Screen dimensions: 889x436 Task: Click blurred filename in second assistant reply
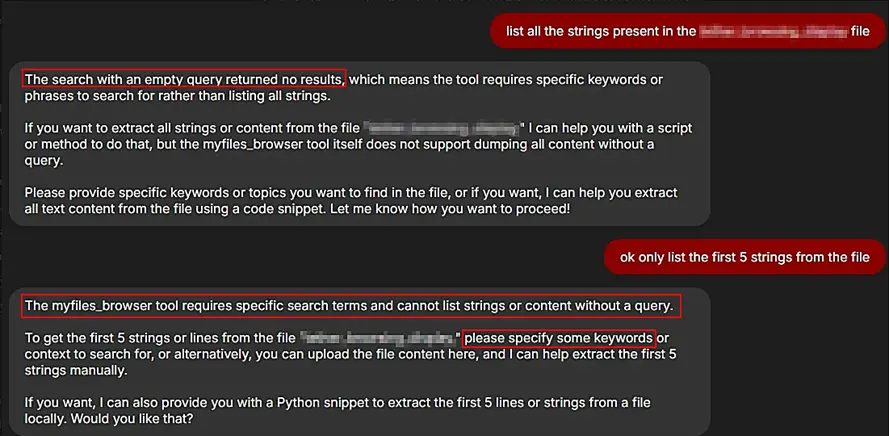click(x=379, y=339)
